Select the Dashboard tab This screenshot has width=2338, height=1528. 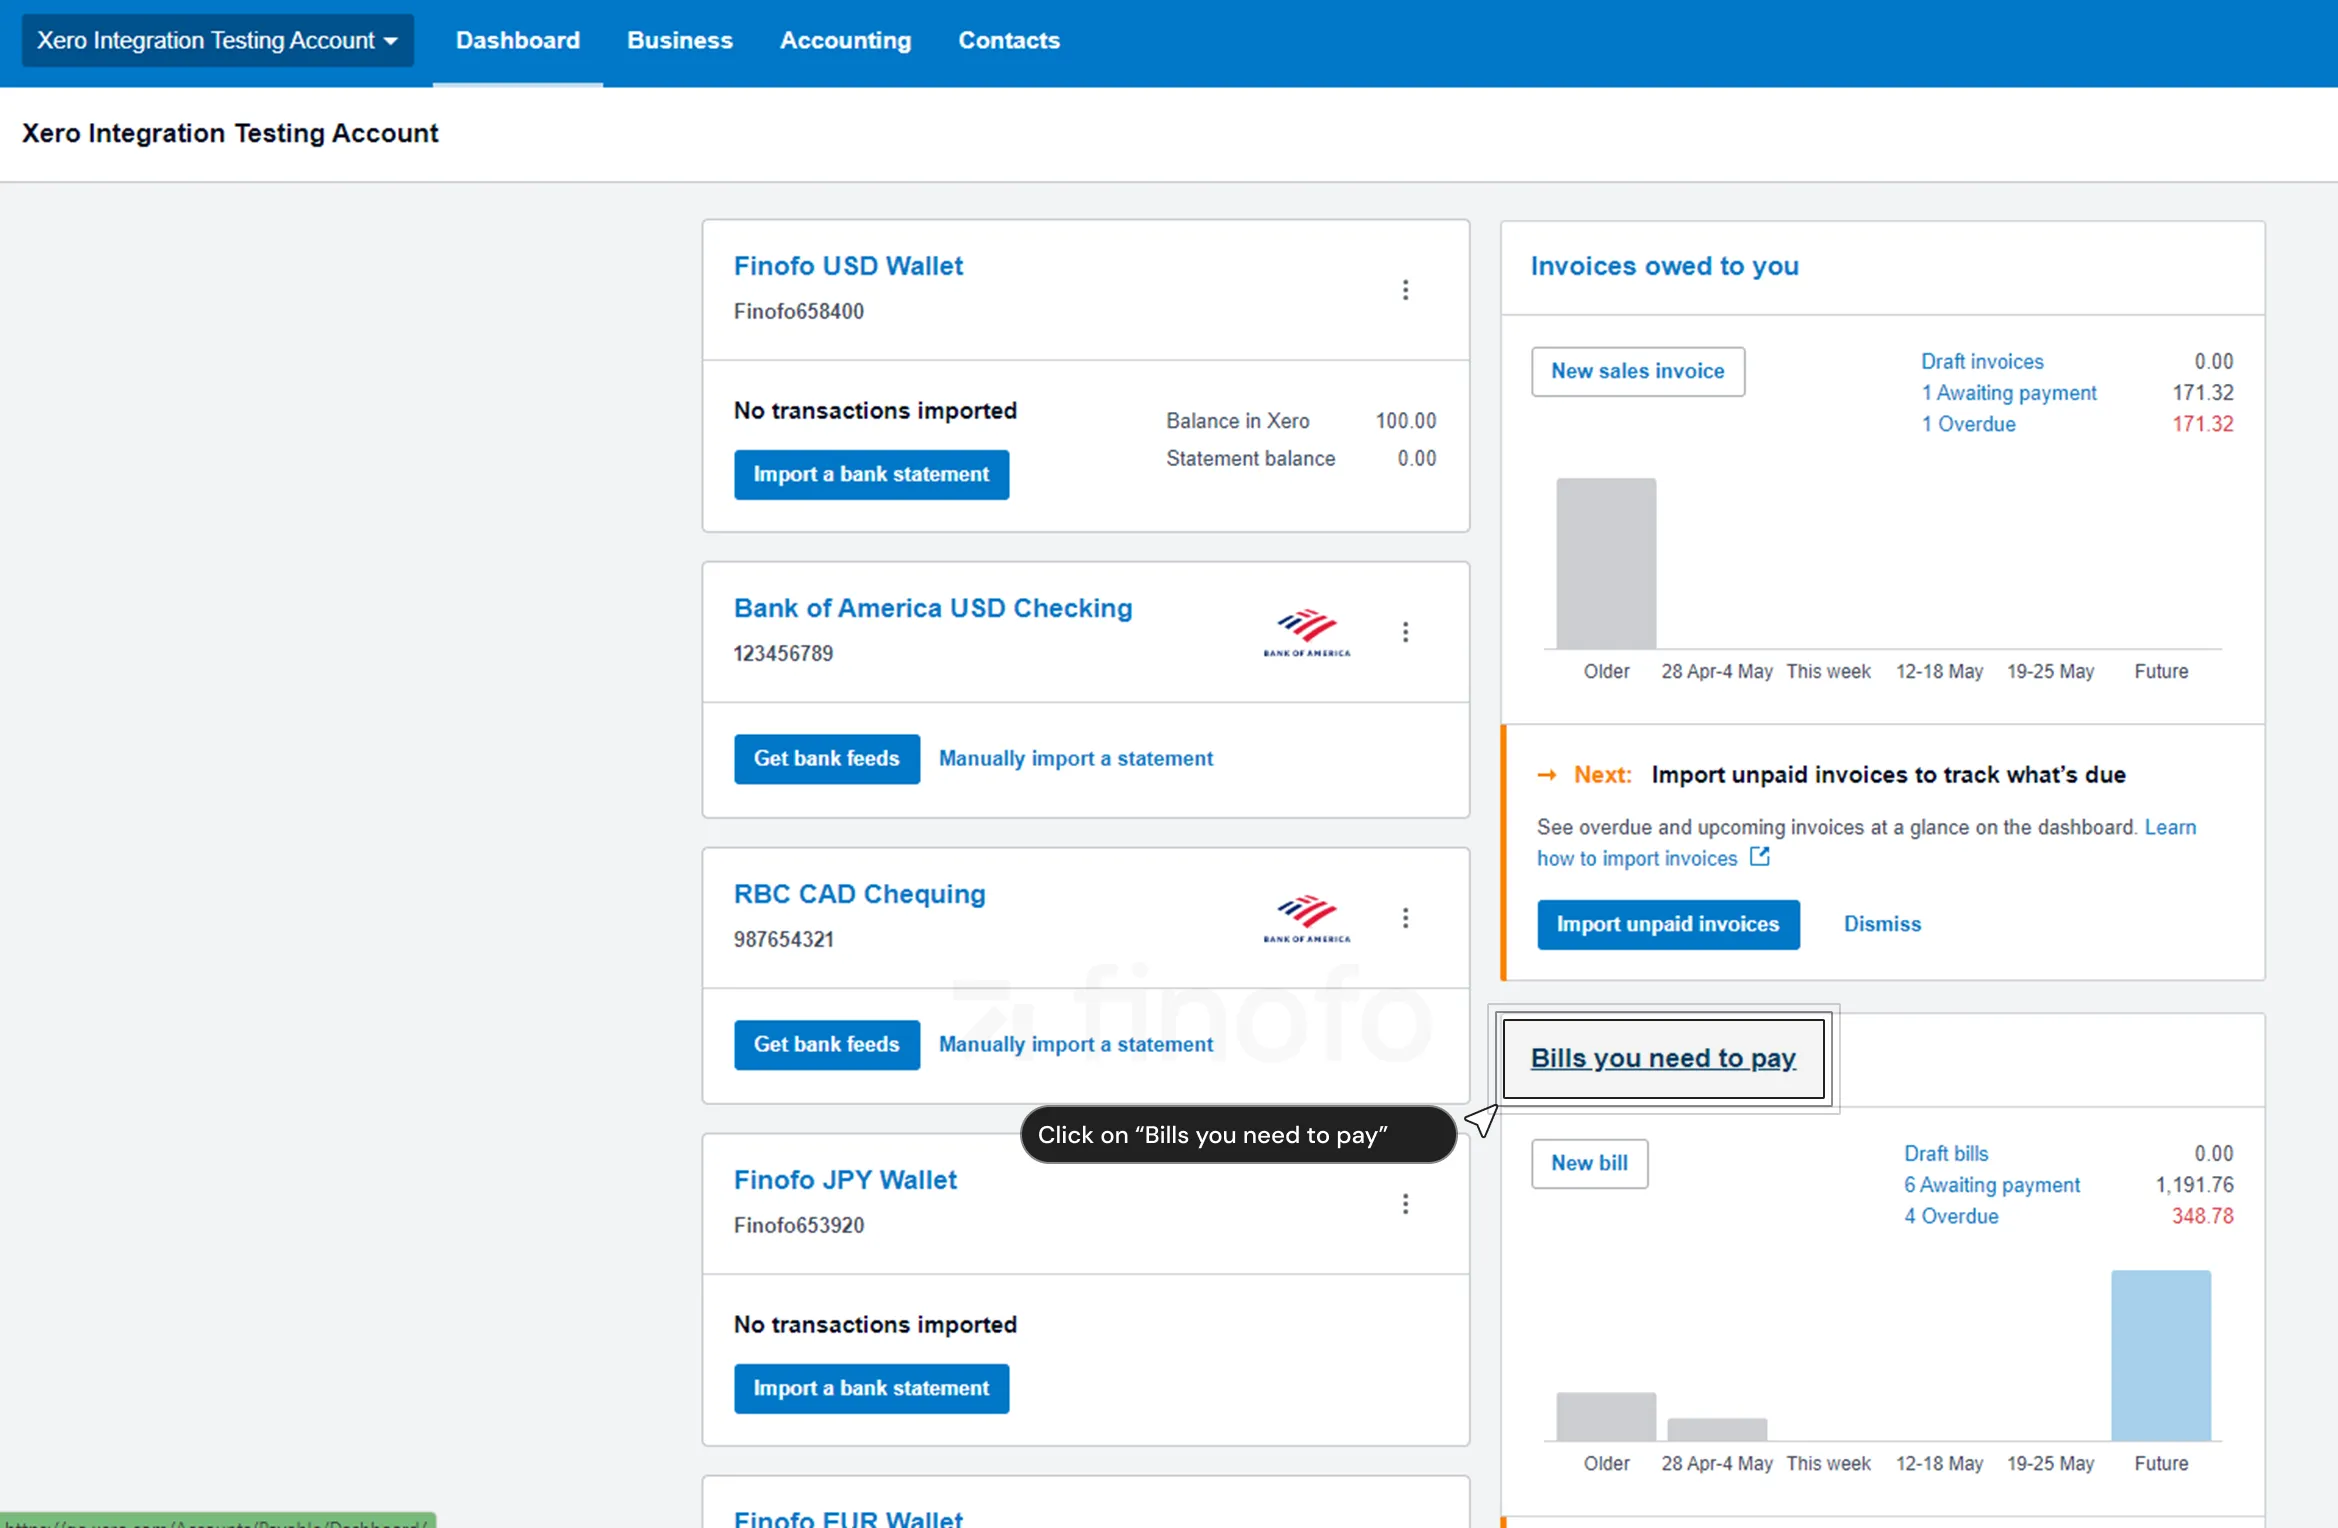click(x=517, y=41)
